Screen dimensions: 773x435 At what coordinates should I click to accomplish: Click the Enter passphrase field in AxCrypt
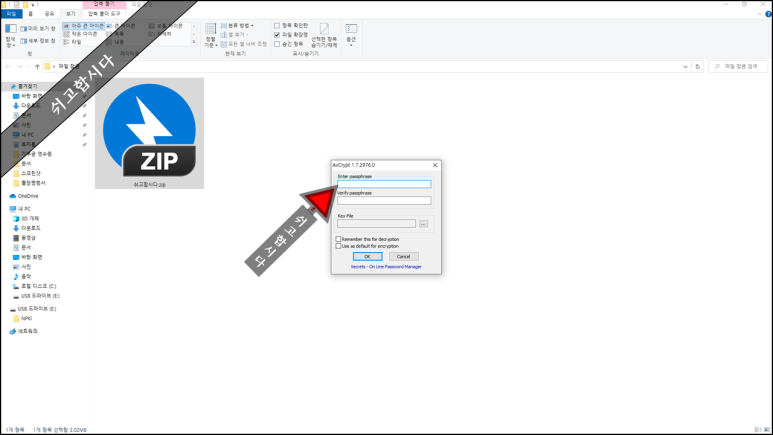tap(384, 184)
